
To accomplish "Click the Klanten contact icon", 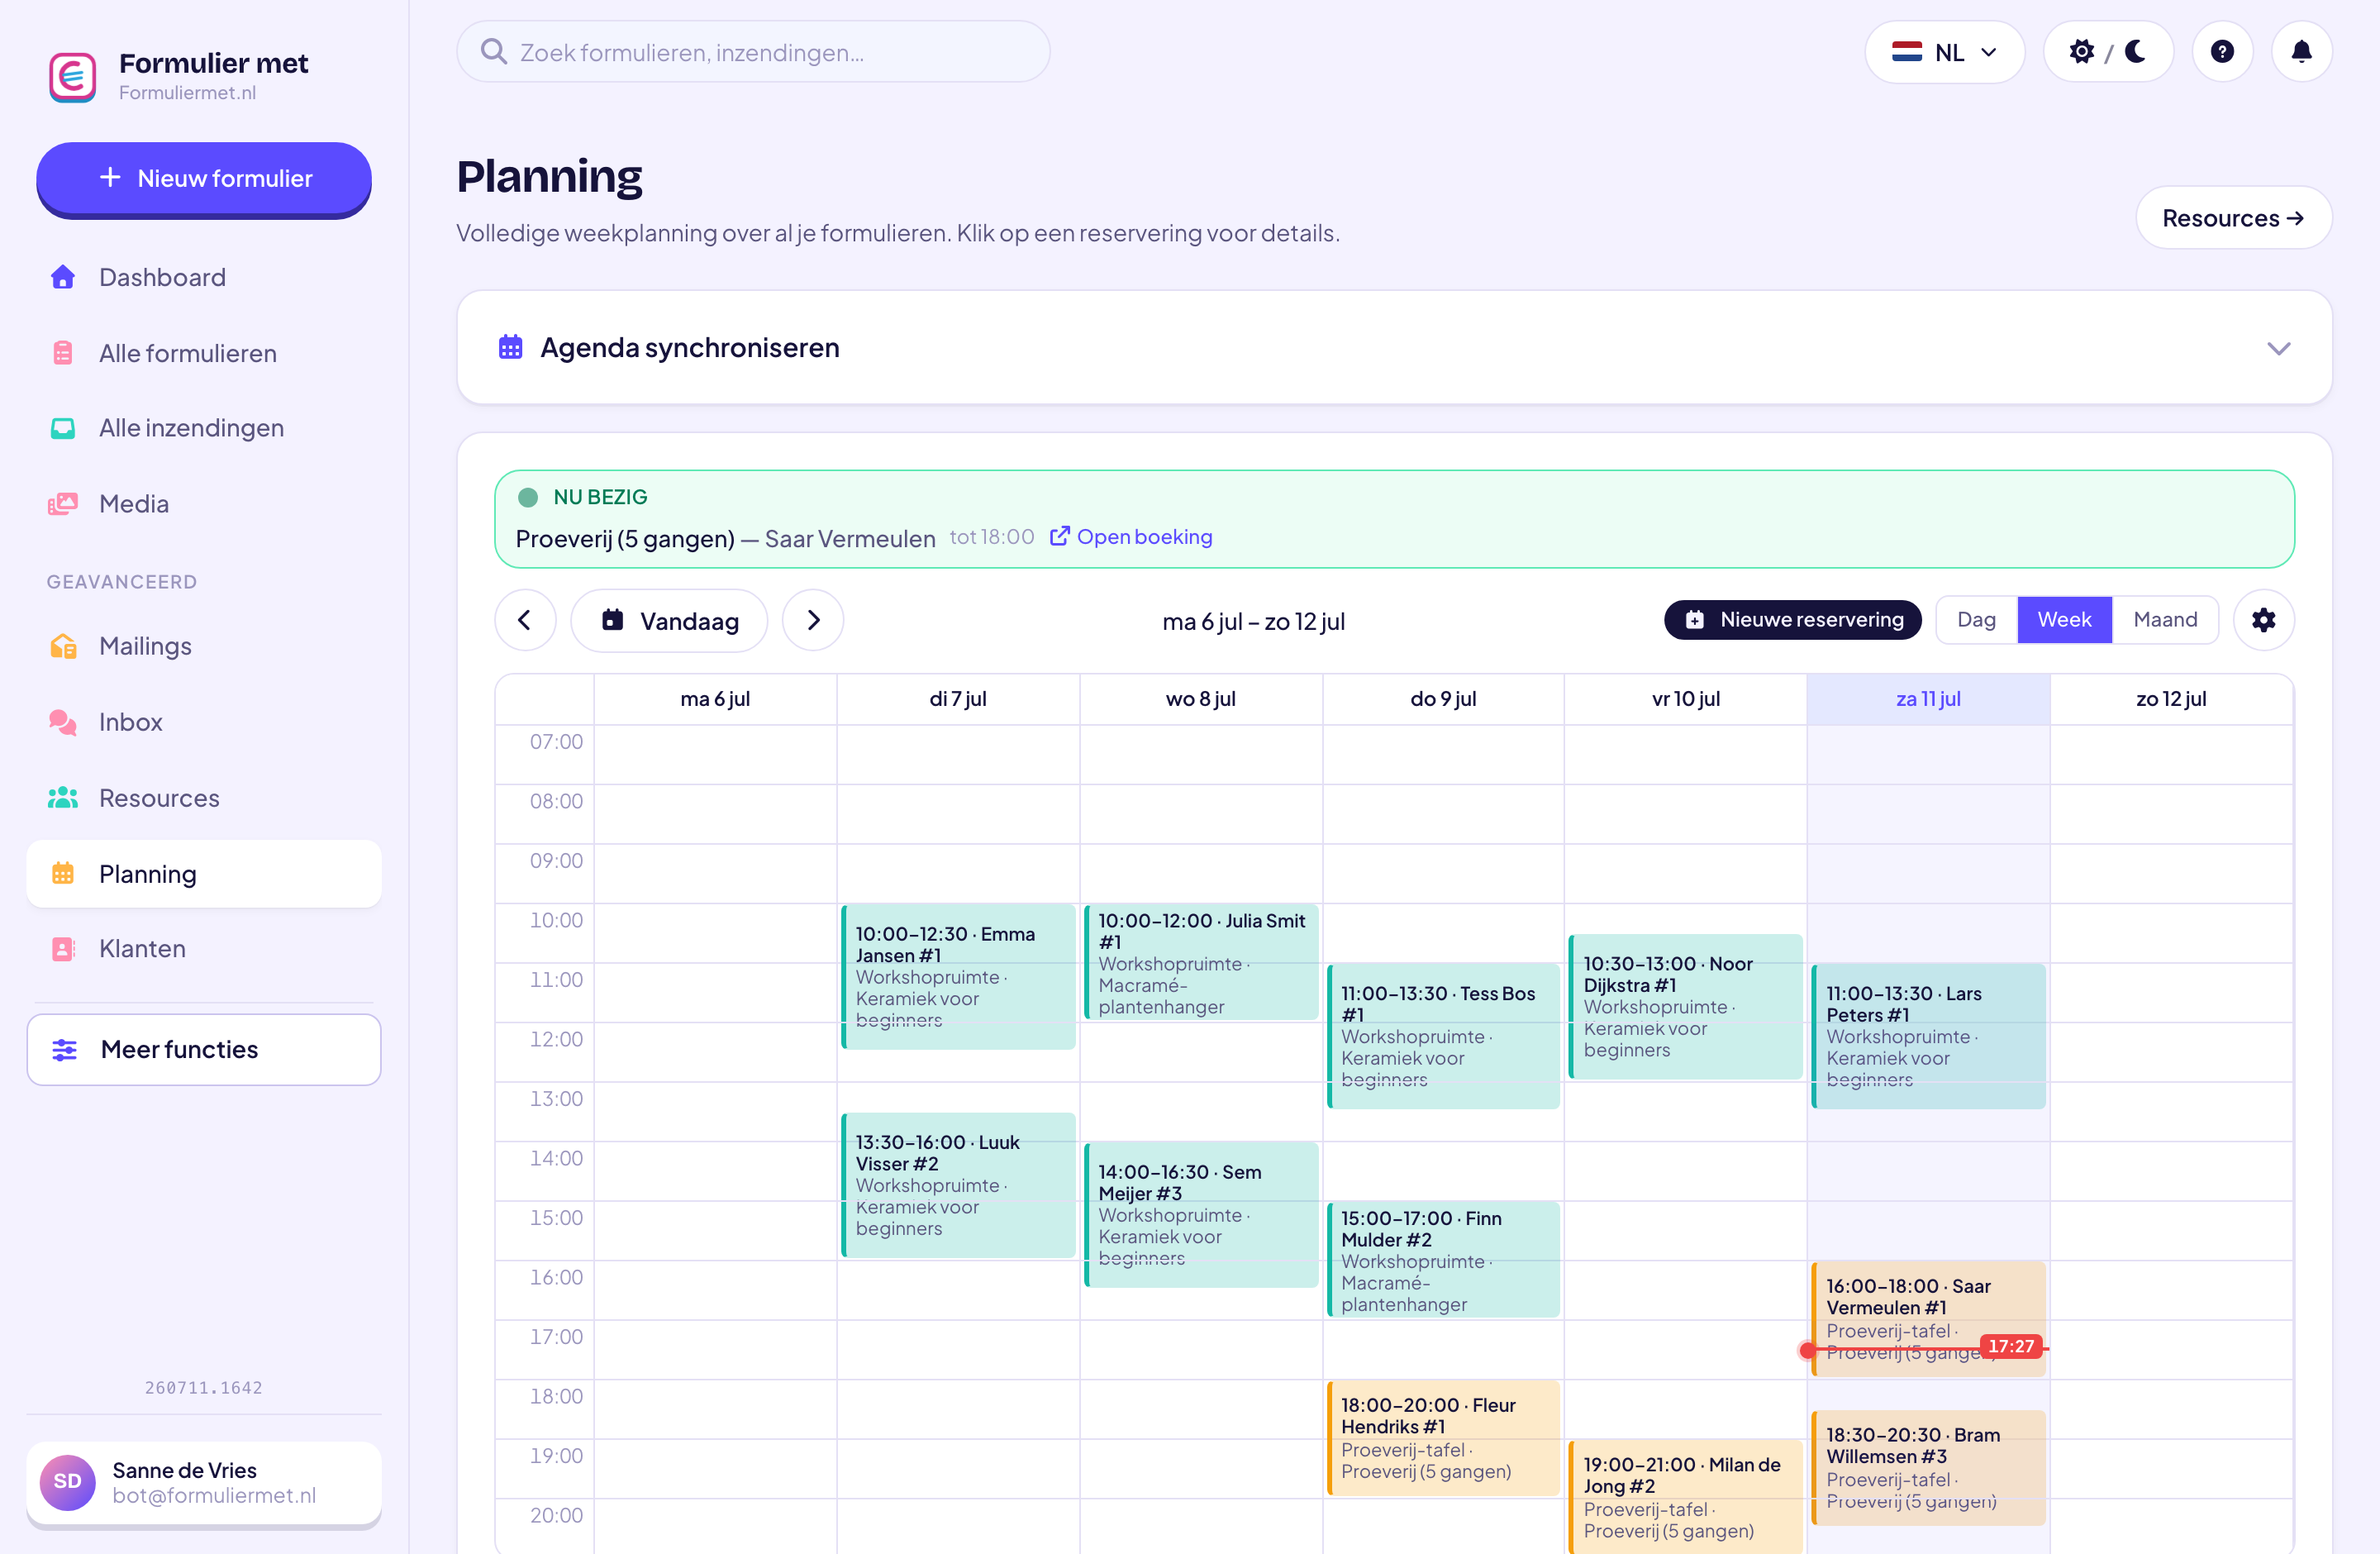I will 63,949.
